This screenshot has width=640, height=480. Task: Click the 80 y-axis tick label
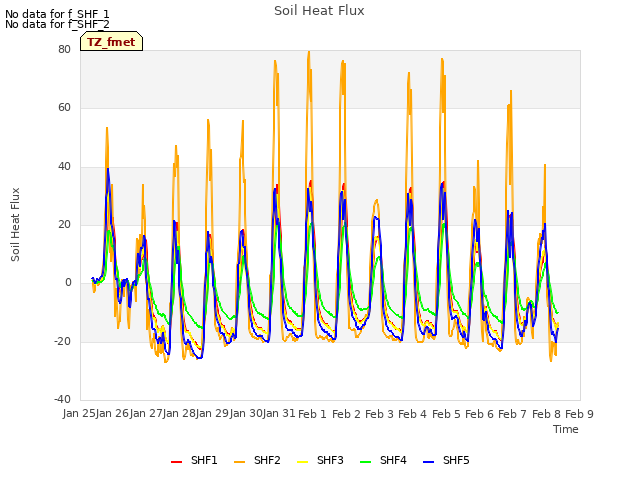(64, 49)
